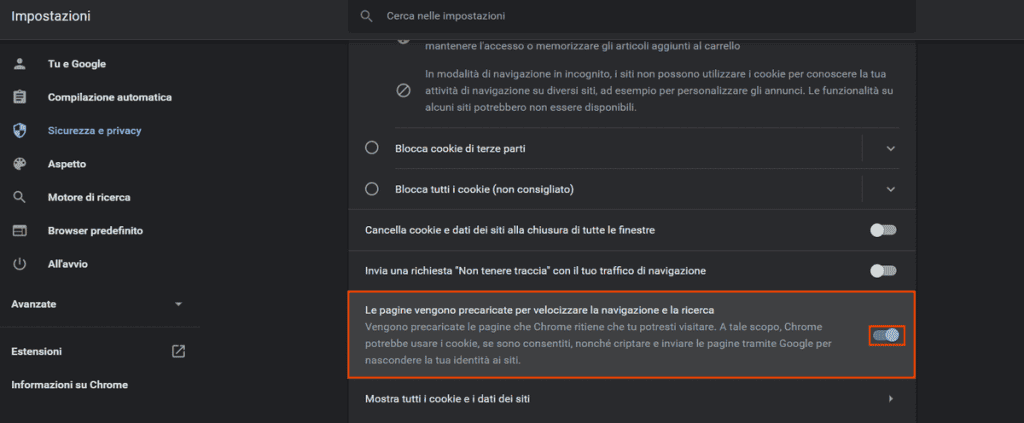This screenshot has width=1024, height=423.
Task: Click the shield icon for Sicurezza e privacy
Action: tap(20, 131)
